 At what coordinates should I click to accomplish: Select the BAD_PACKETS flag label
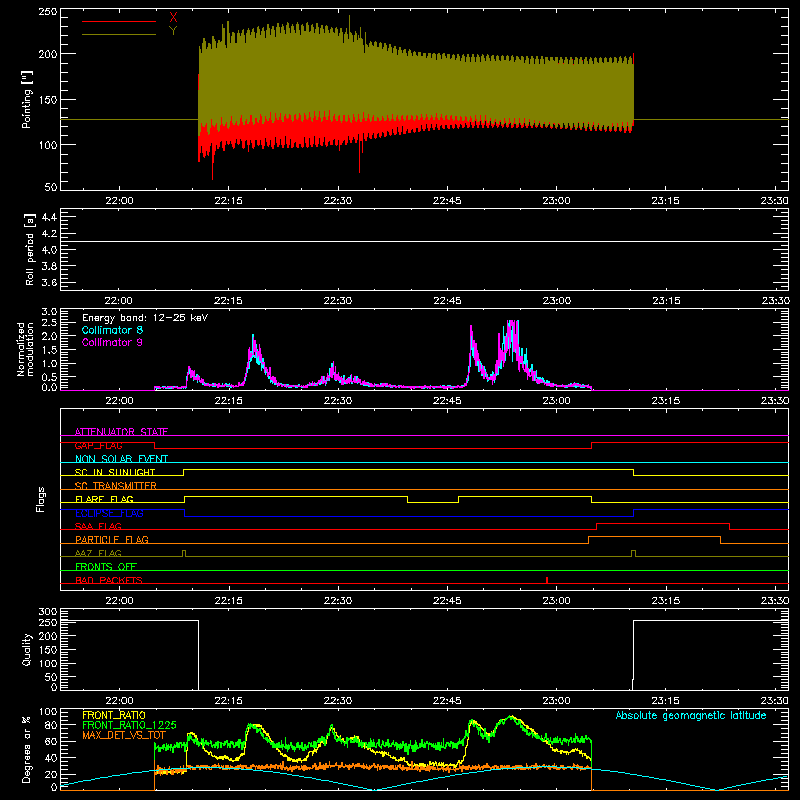pyautogui.click(x=109, y=580)
